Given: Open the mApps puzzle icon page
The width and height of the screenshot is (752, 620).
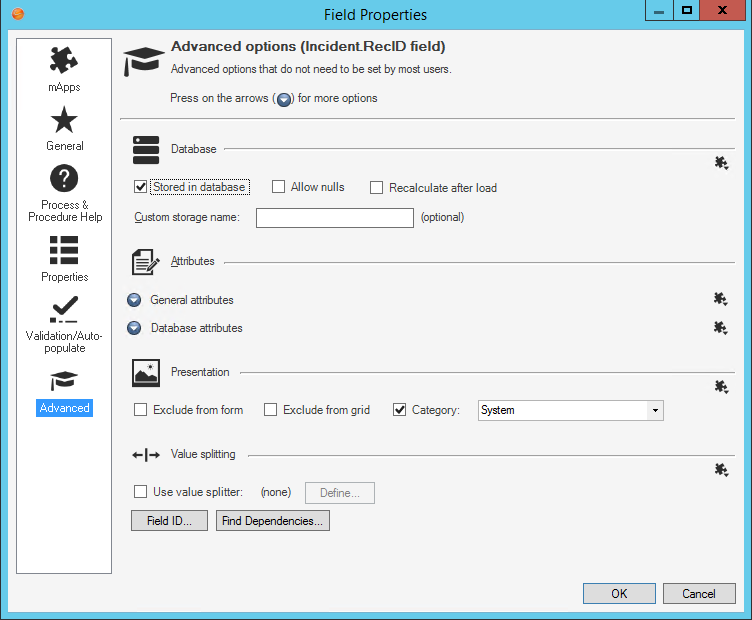Looking at the screenshot, I should [64, 60].
